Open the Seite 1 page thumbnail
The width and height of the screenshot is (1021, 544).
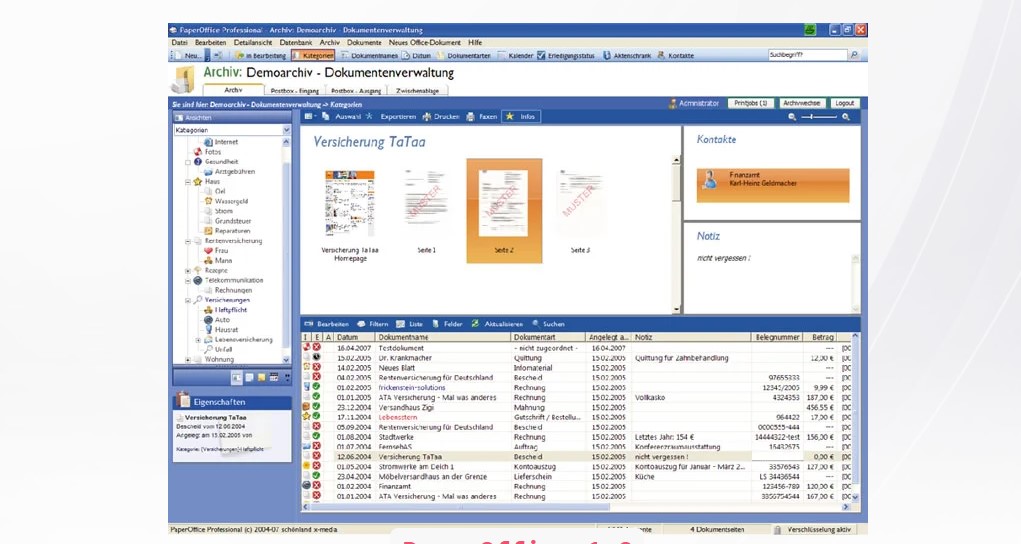click(426, 211)
